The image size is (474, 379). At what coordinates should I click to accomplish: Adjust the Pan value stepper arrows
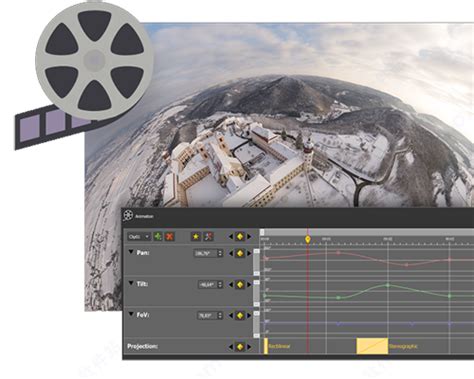(220, 253)
